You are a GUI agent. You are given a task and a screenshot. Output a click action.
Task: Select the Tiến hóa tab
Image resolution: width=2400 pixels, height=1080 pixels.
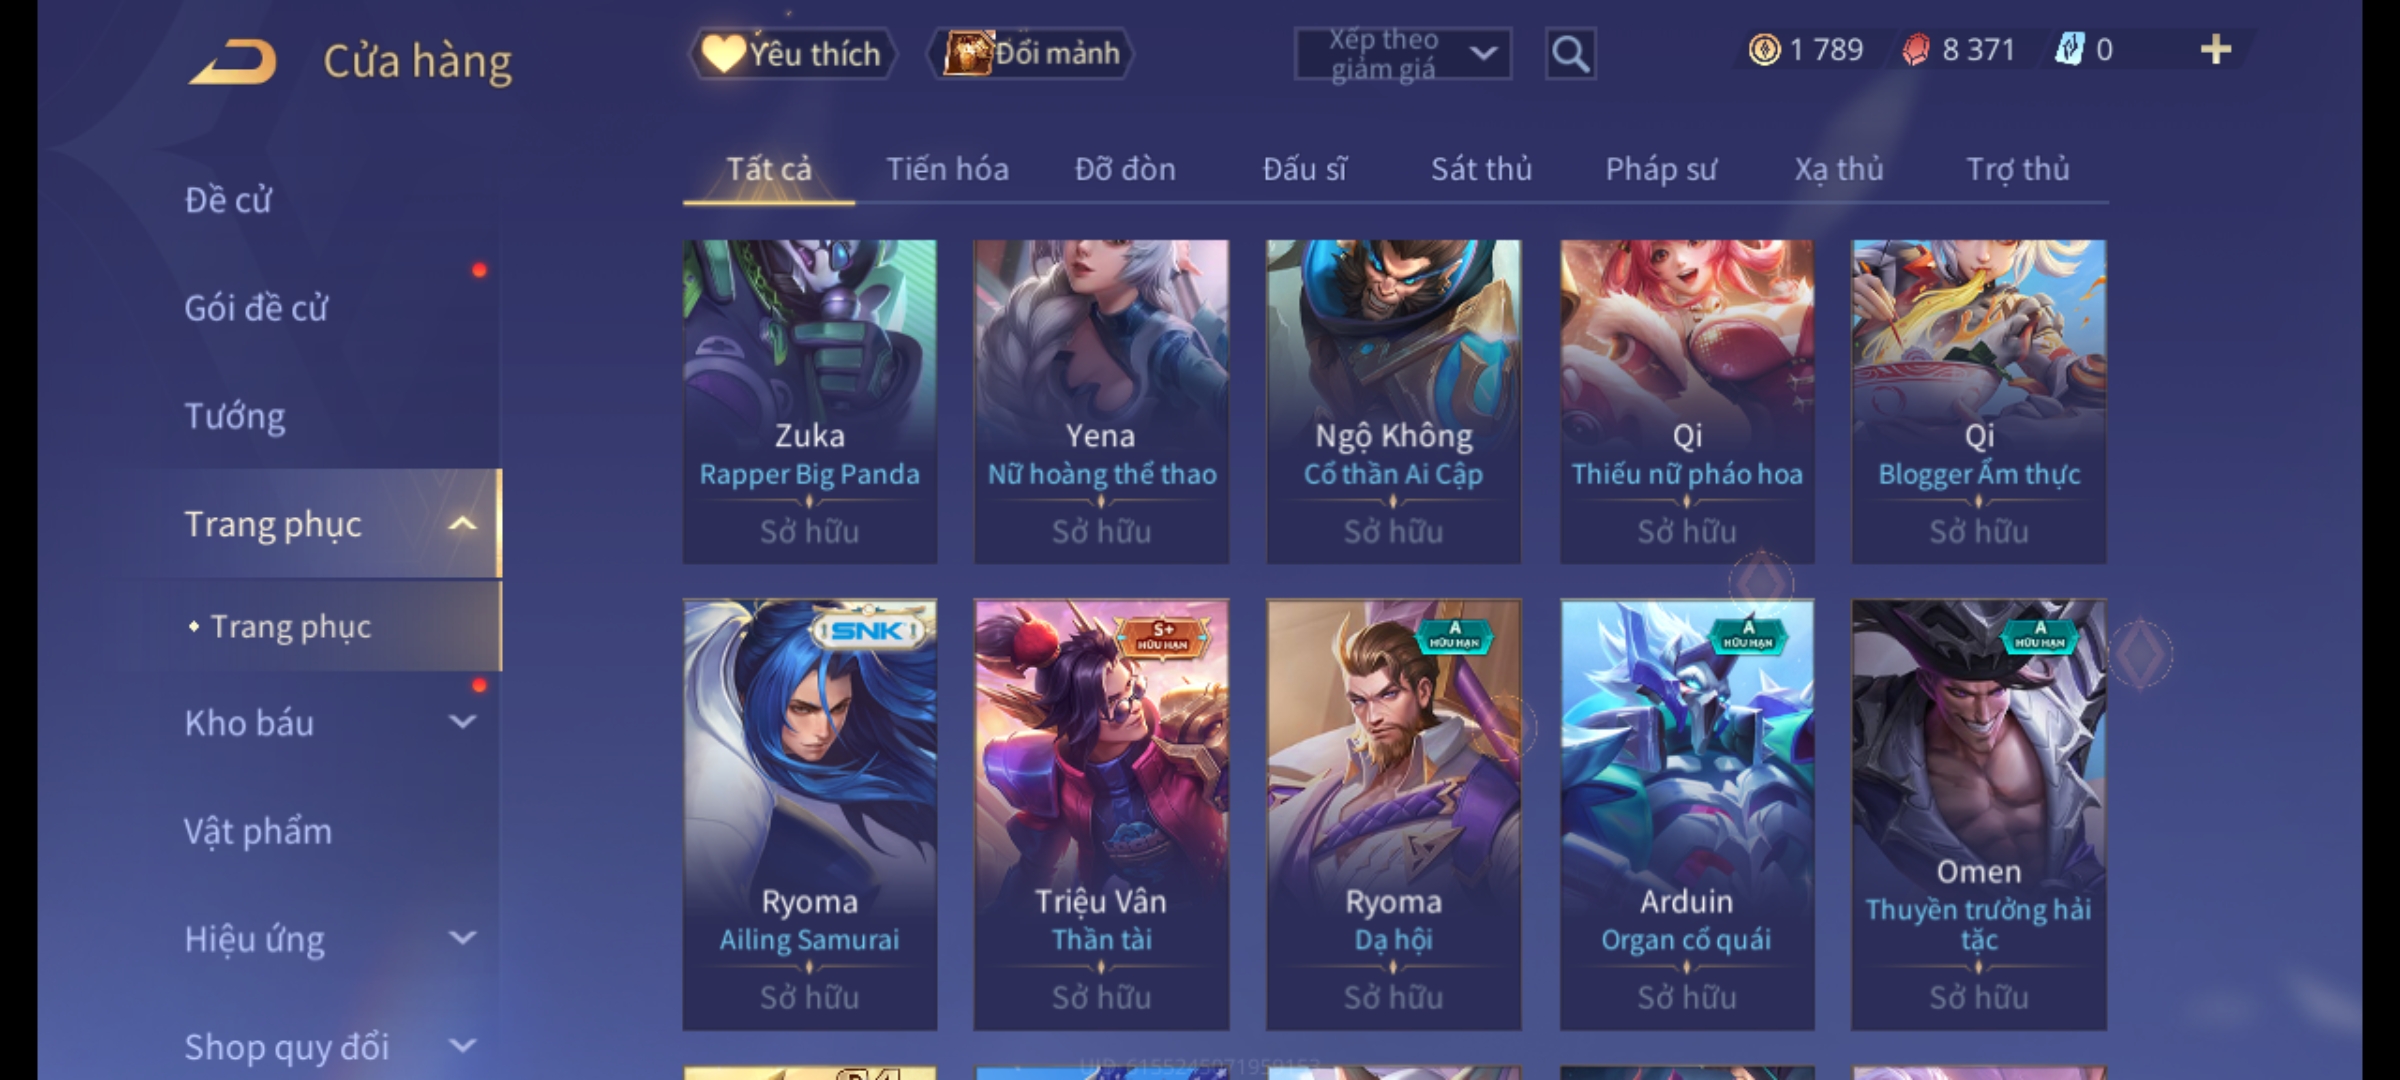947,169
